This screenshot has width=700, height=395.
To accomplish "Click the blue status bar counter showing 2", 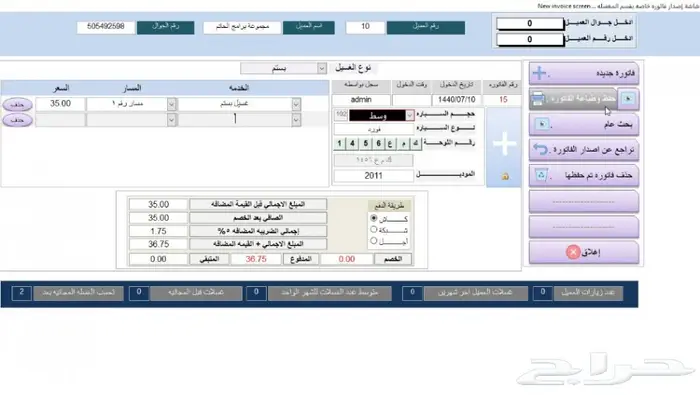I will click(x=21, y=293).
